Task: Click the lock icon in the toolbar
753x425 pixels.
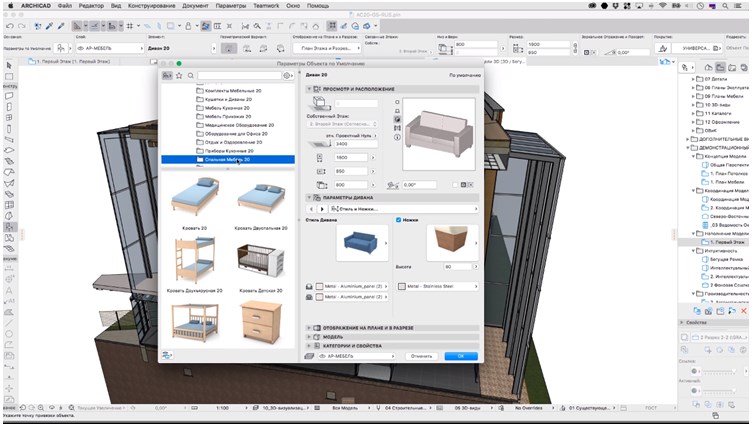Action: 188,26
